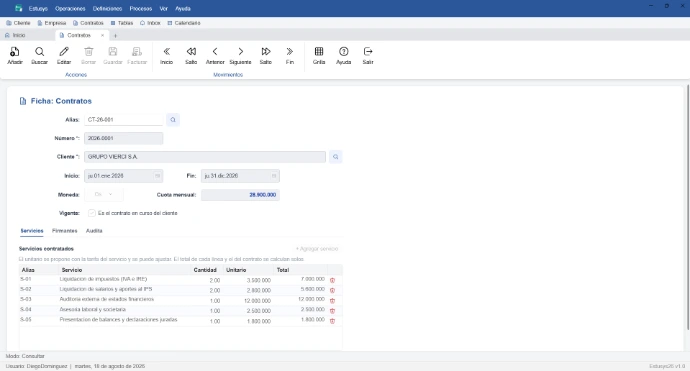
Task: Open Calendario from the shortcut bar
Action: (x=184, y=23)
